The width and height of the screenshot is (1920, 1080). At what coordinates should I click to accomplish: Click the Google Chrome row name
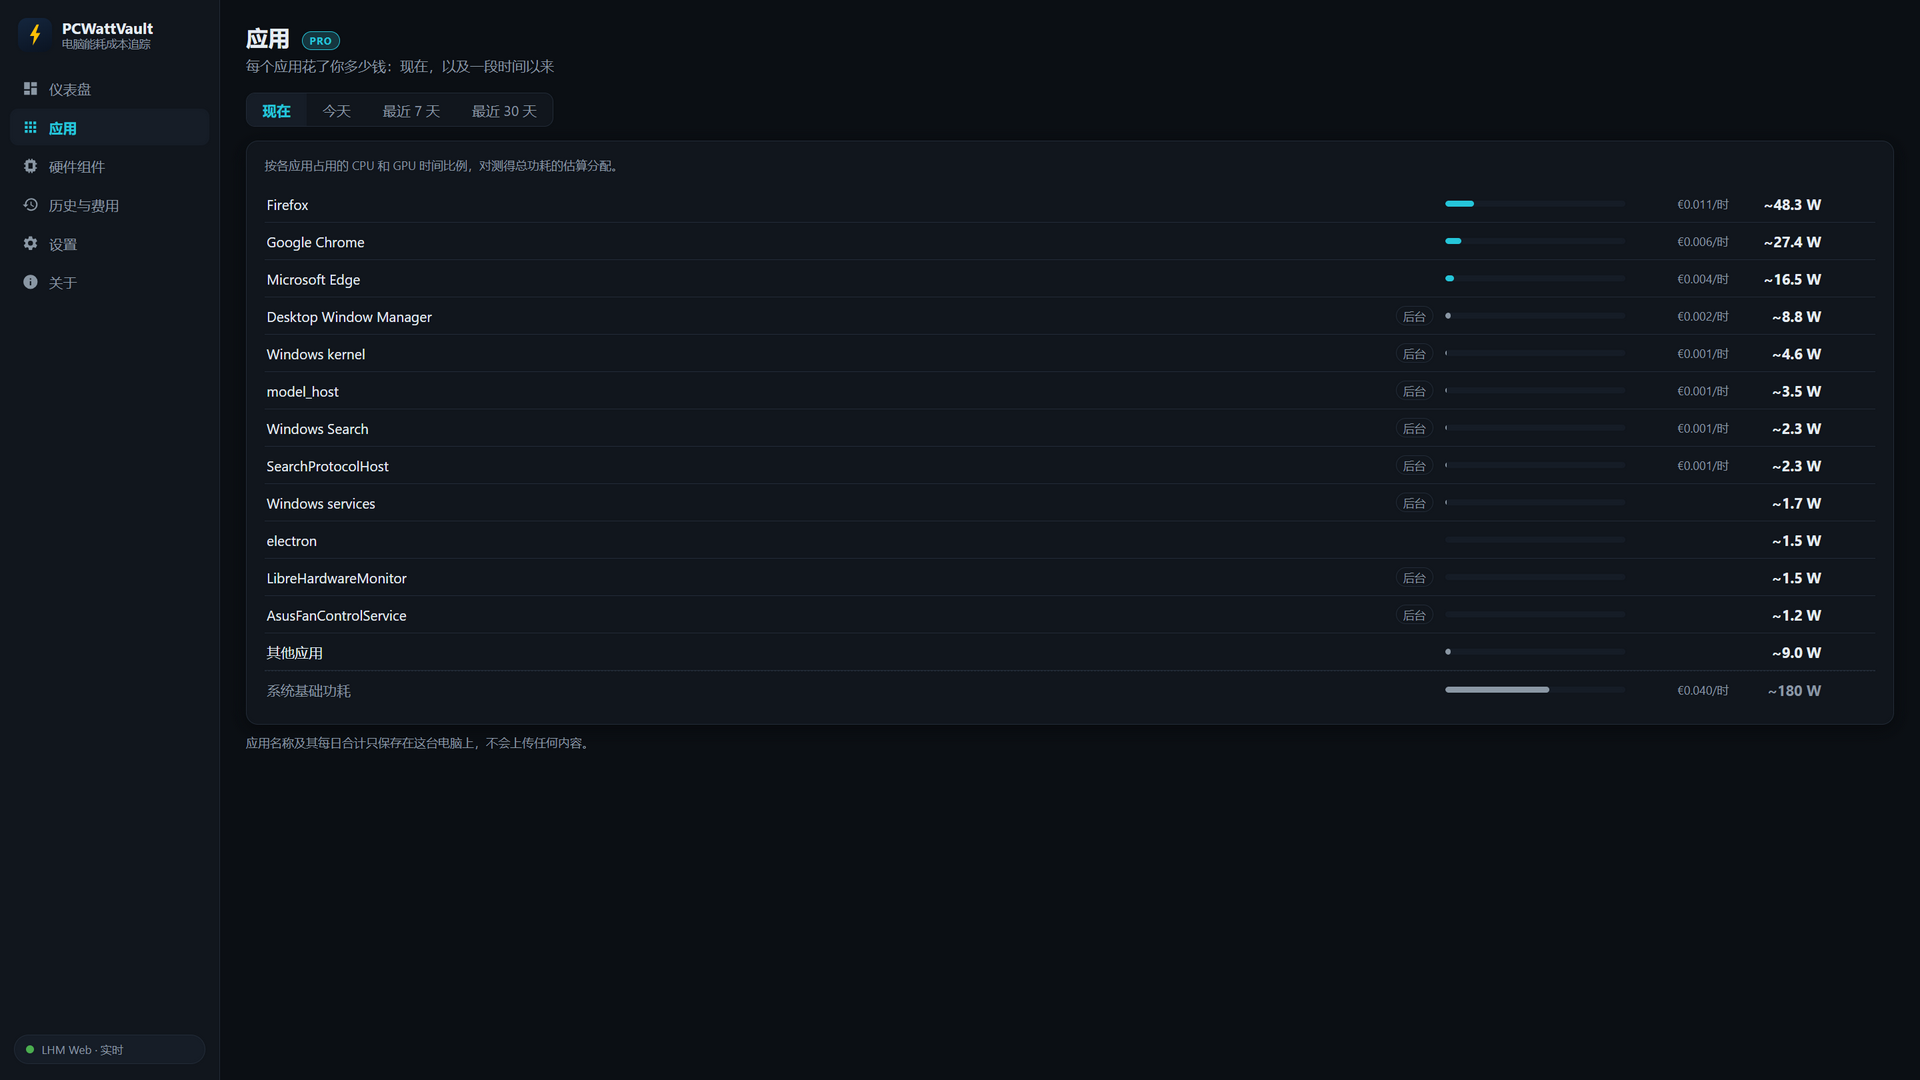click(x=315, y=242)
